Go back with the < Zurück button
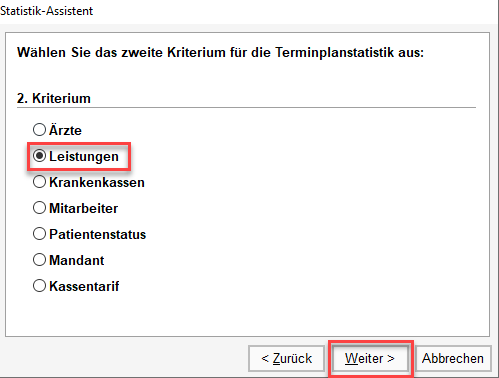This screenshot has height=378, width=499. click(x=287, y=359)
